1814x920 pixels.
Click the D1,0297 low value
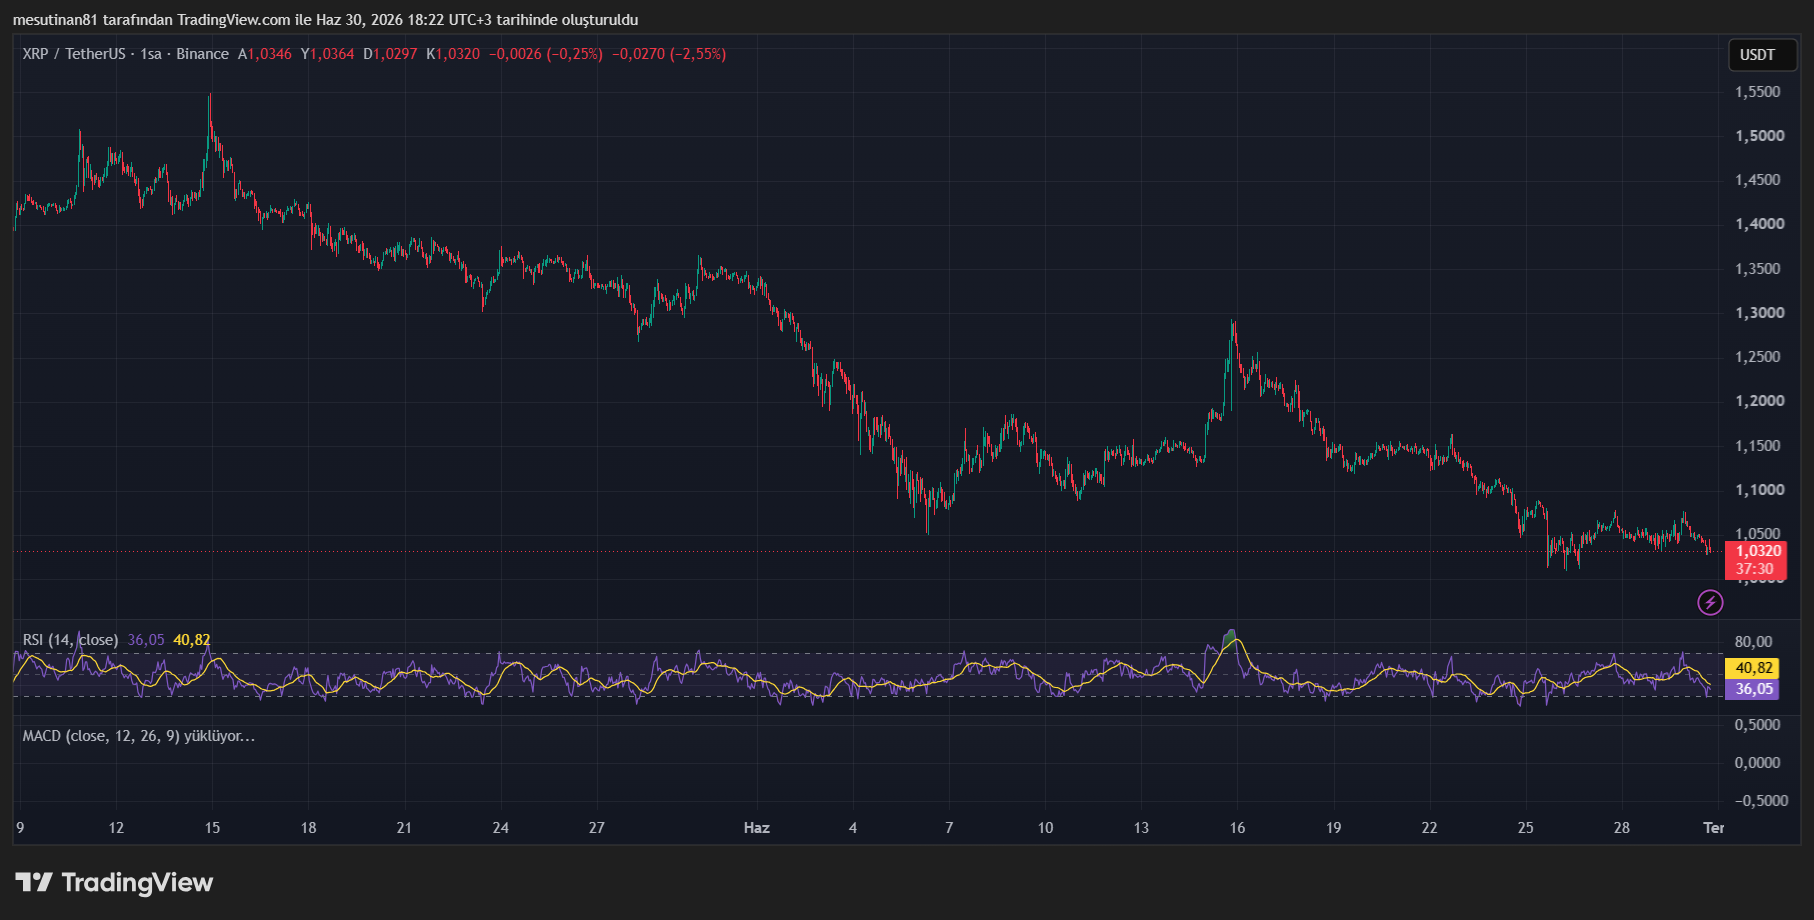390,54
